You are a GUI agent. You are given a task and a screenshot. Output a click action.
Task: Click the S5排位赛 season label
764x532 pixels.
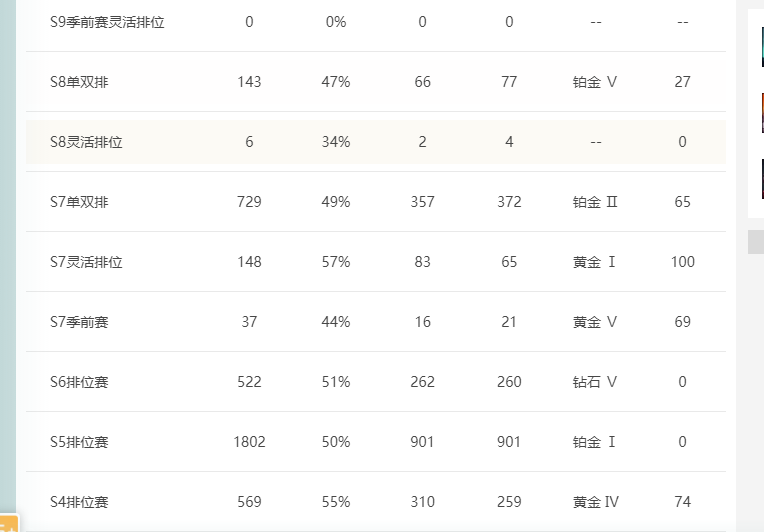coord(79,442)
